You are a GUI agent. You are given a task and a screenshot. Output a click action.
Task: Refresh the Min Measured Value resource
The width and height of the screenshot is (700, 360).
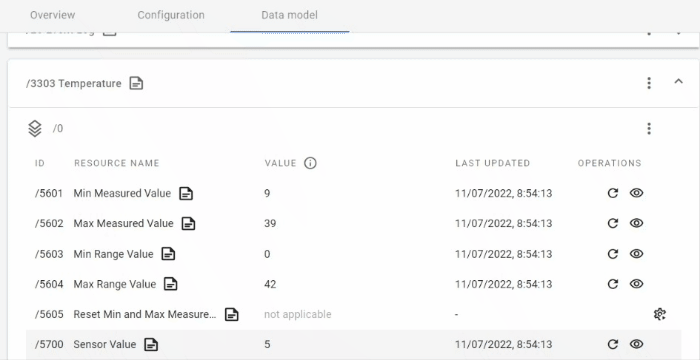612,193
